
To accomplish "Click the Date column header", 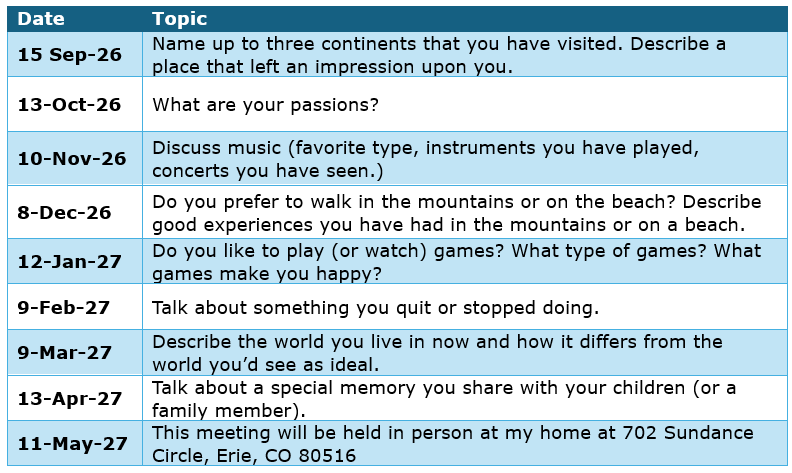I will point(75,19).
